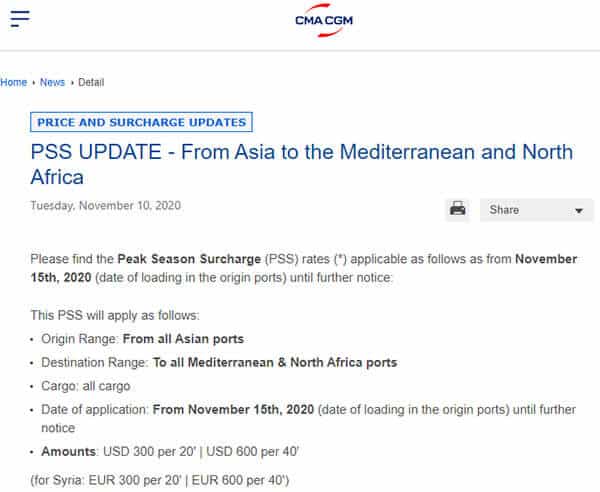Select the Detail breadcrumb item
The width and height of the screenshot is (600, 492).
click(x=91, y=82)
